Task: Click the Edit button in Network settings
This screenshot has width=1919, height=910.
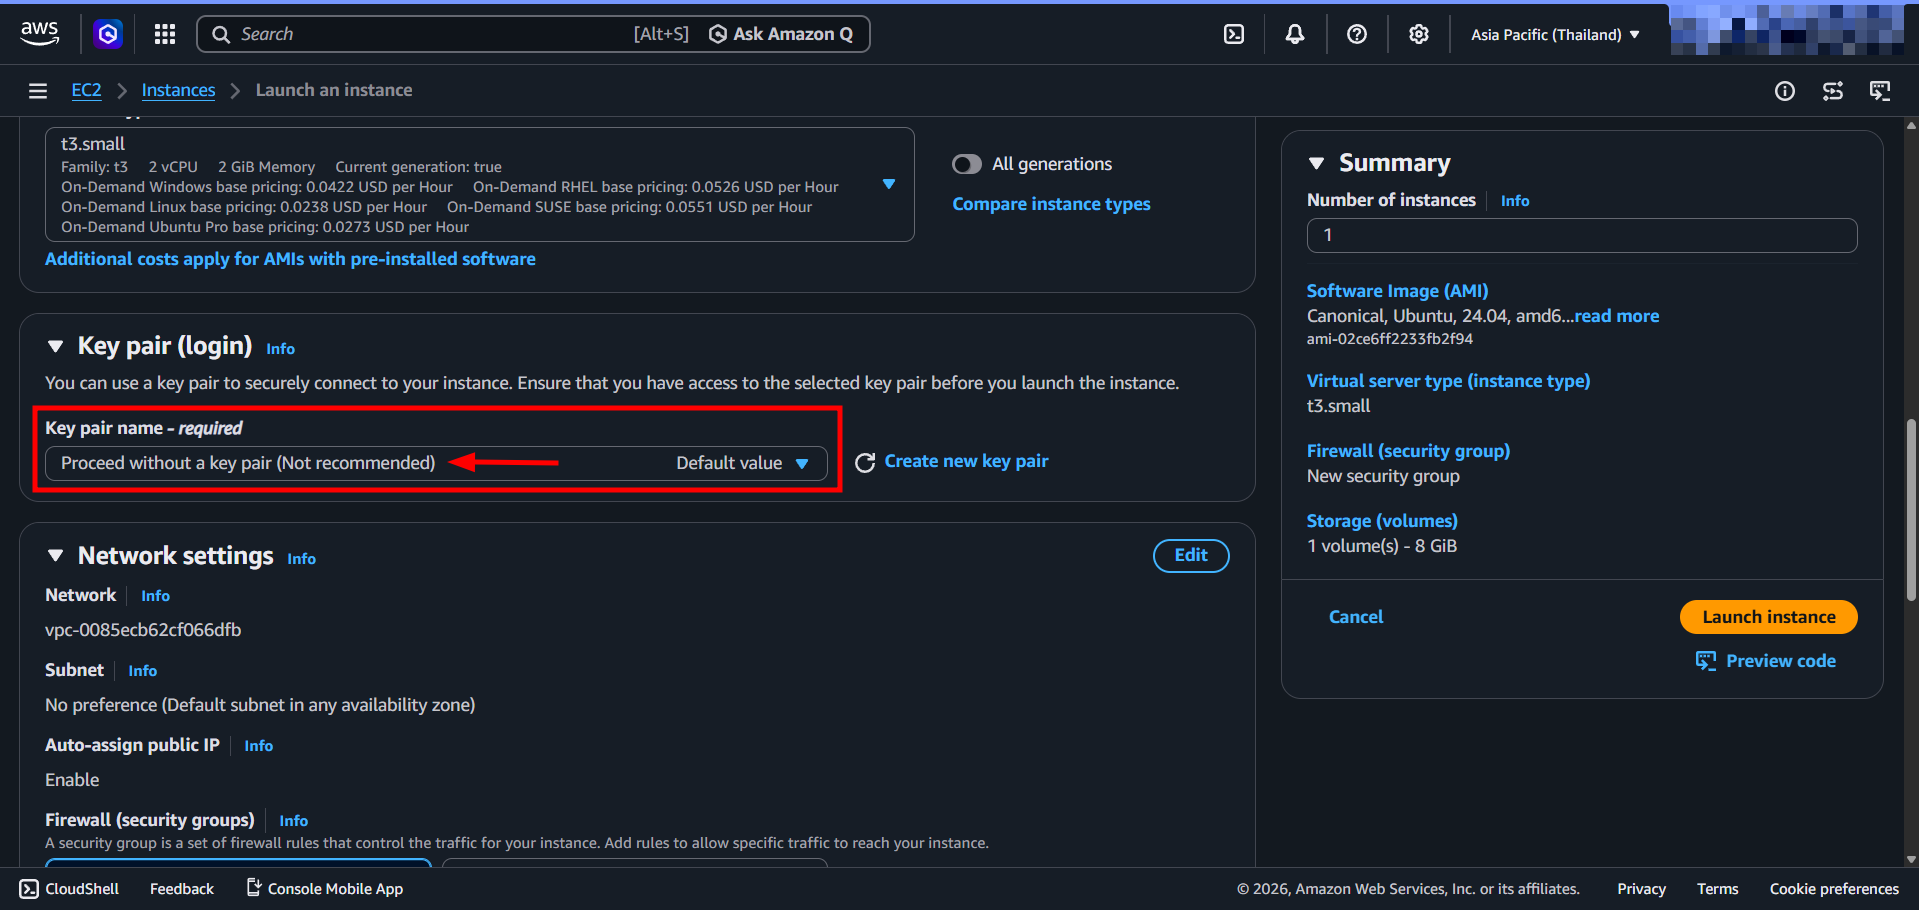Action: [x=1191, y=556]
